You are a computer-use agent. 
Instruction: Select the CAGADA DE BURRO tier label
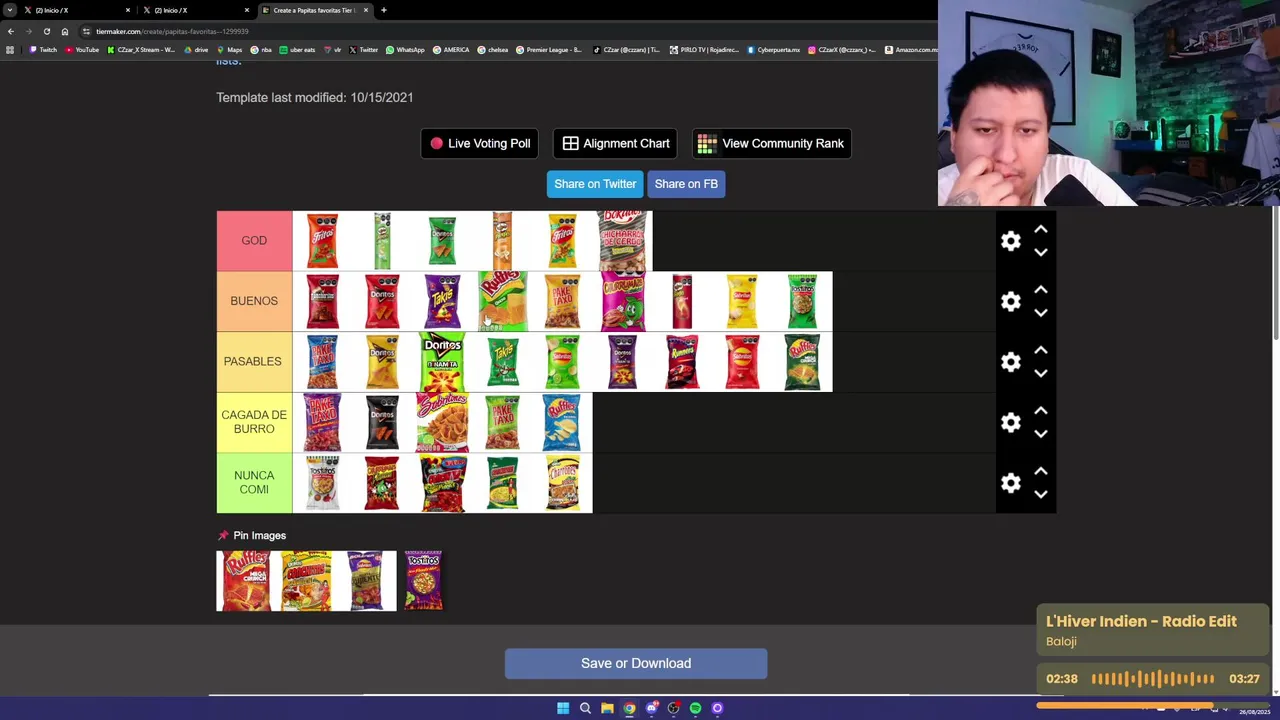(x=254, y=422)
